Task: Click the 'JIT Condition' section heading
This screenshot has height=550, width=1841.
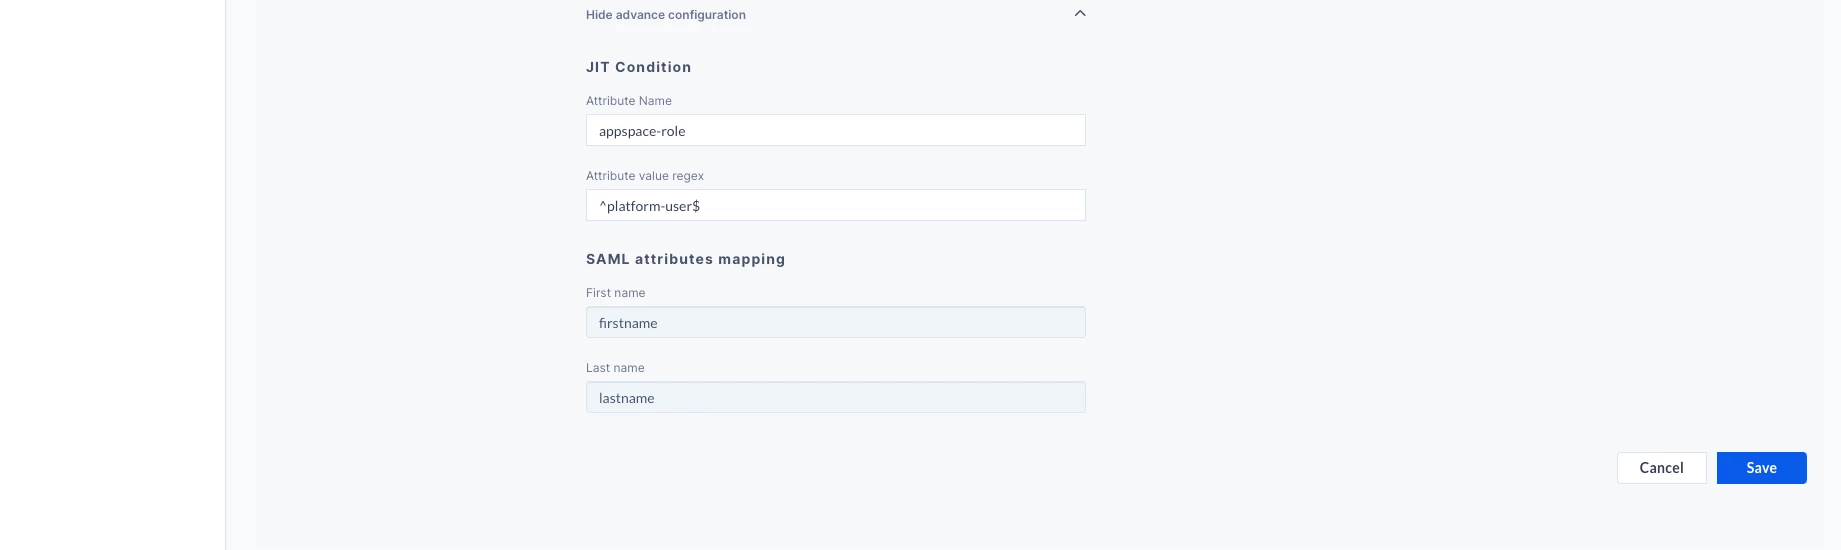Action: [x=639, y=67]
